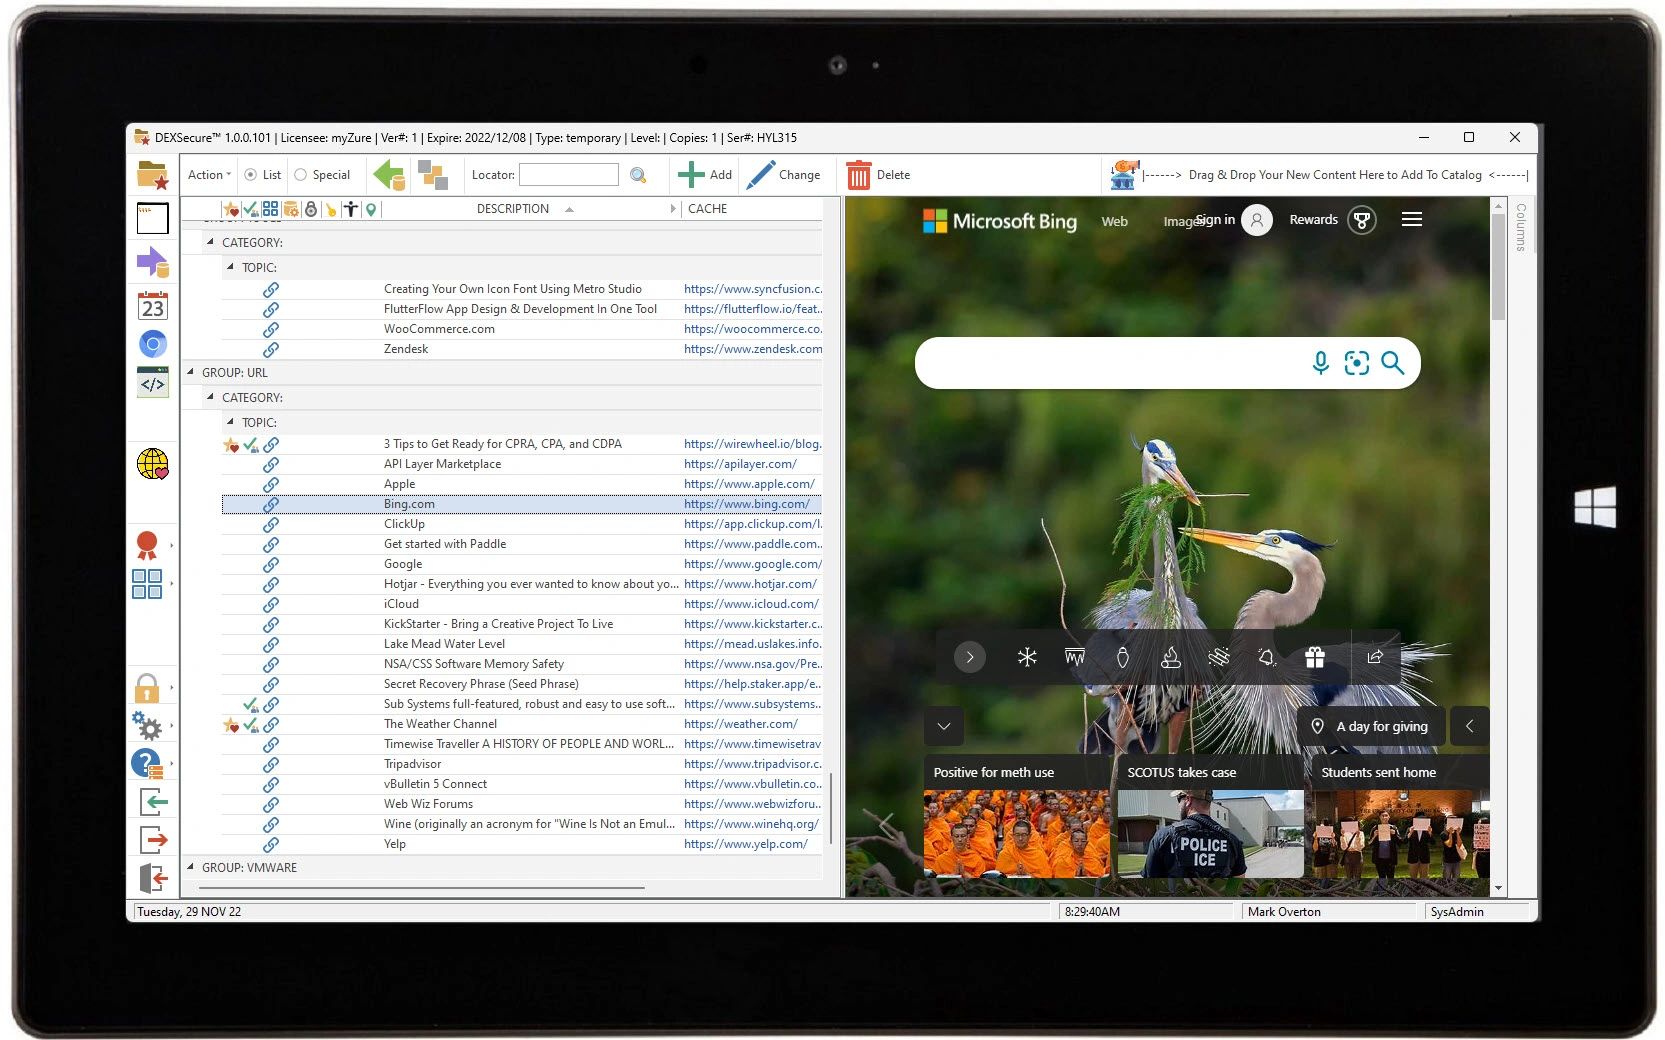Launch the blue Chromium browser icon in sidebar

152,344
